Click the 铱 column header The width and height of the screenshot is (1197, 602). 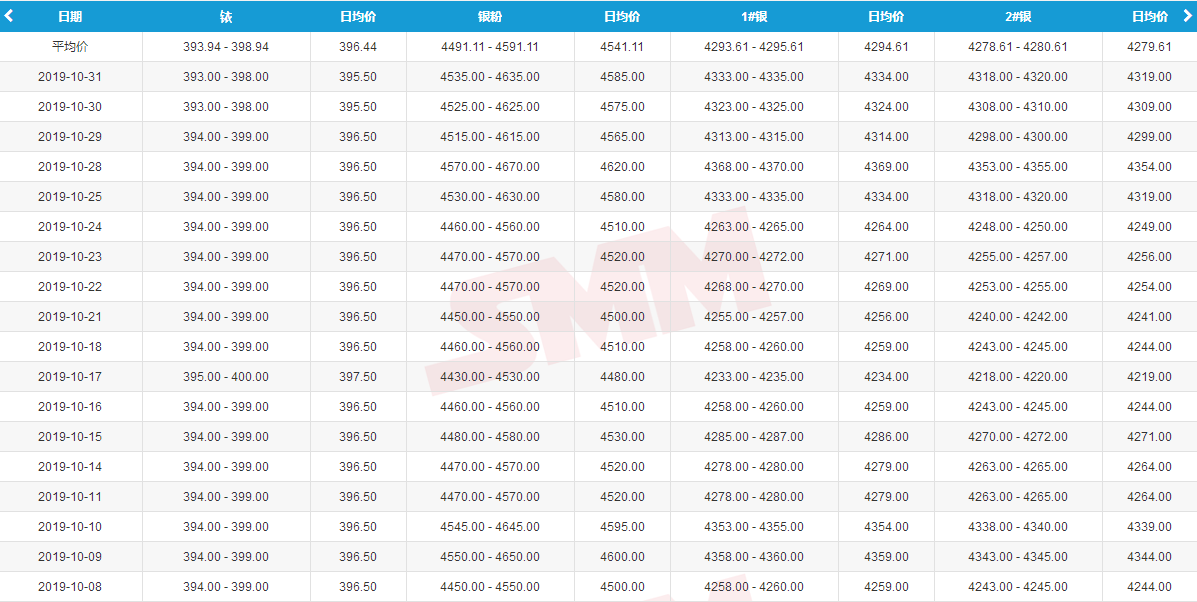pos(226,17)
